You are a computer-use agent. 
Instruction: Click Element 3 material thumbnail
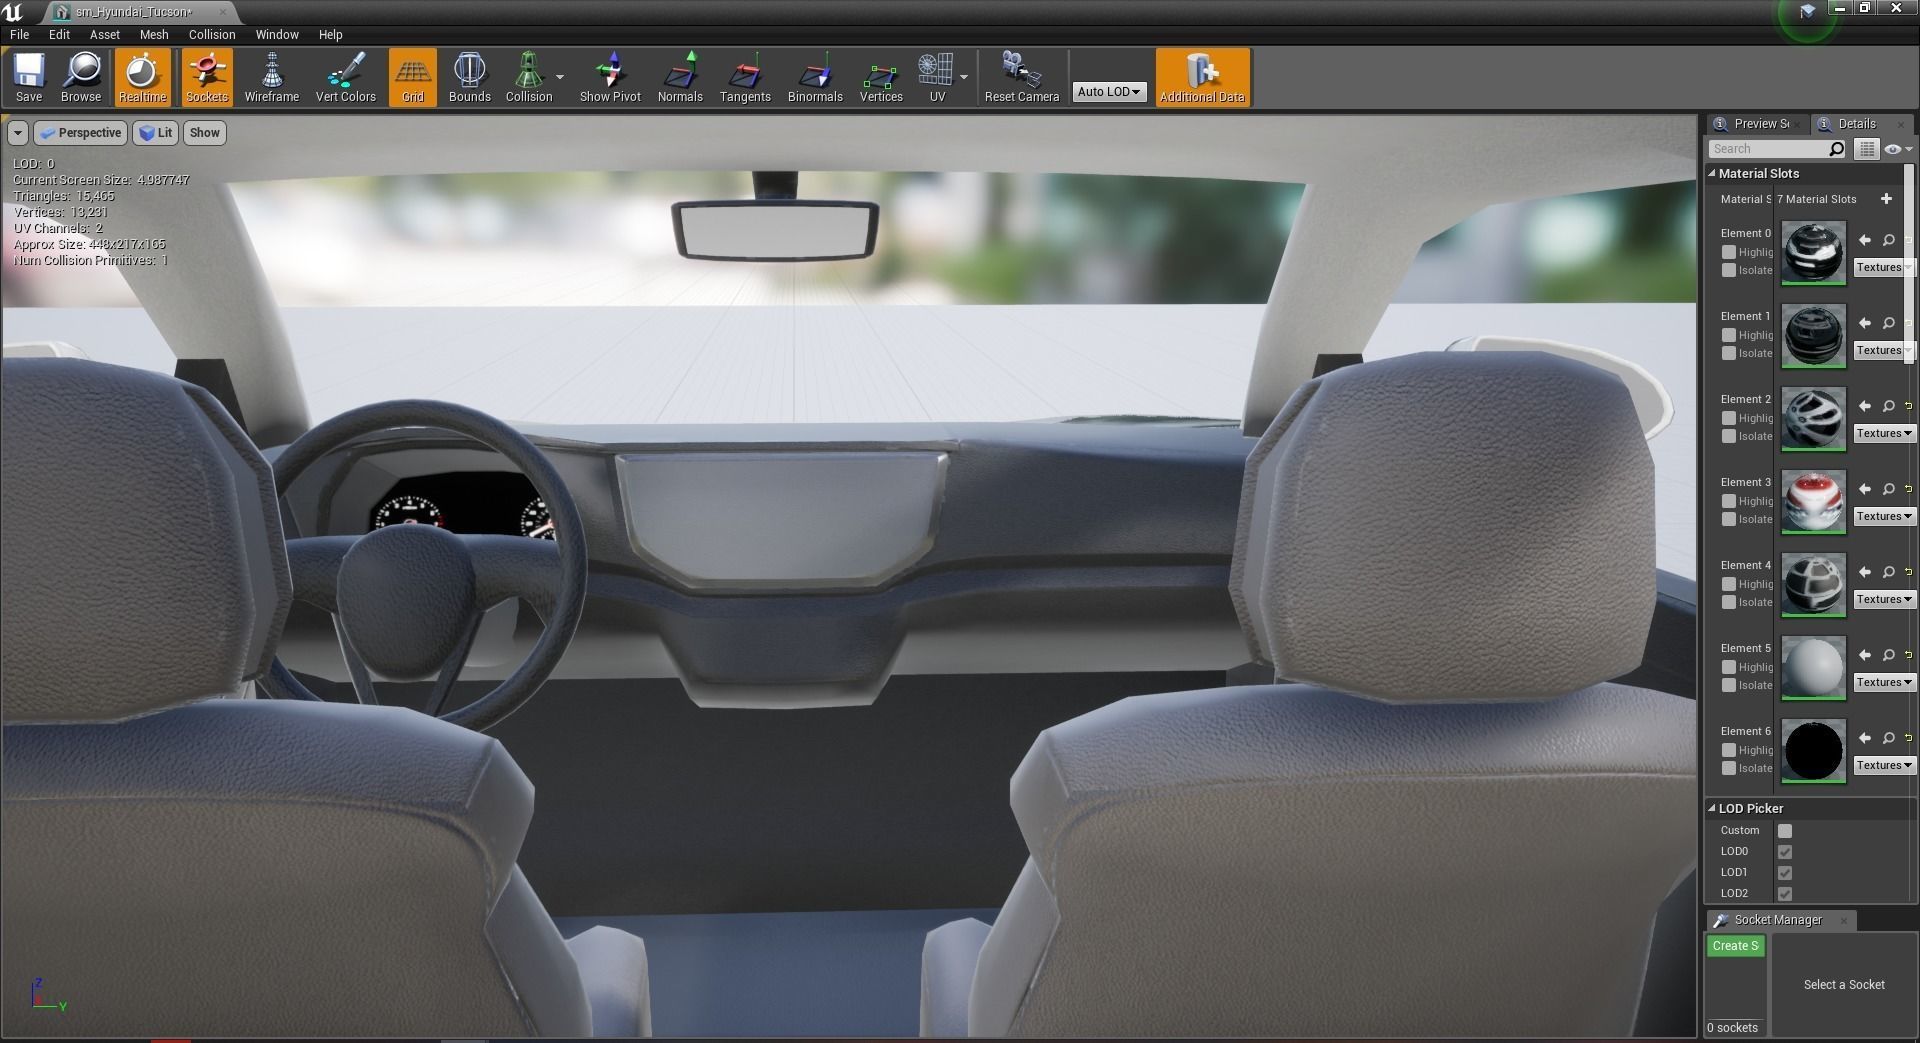tap(1813, 501)
